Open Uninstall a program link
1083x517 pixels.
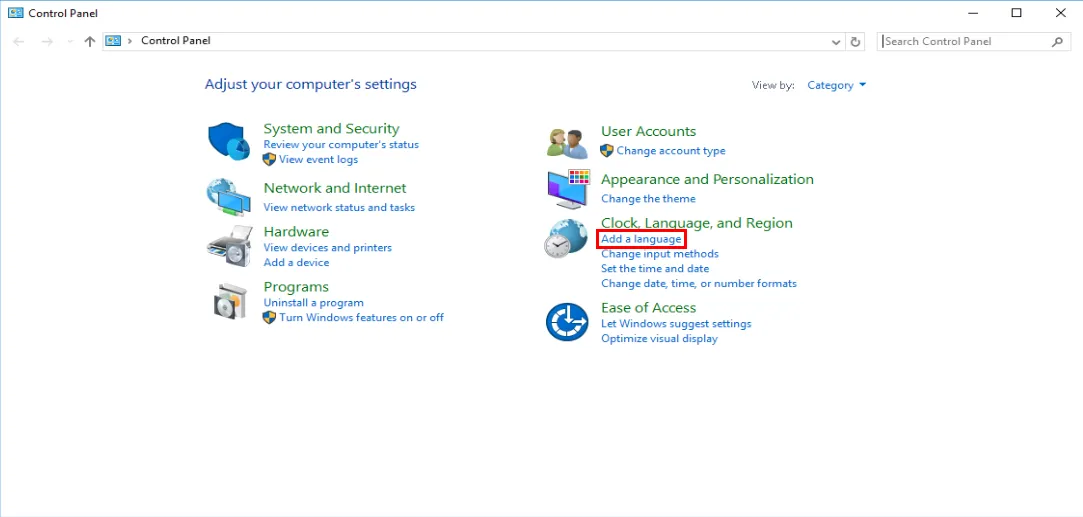pyautogui.click(x=313, y=303)
